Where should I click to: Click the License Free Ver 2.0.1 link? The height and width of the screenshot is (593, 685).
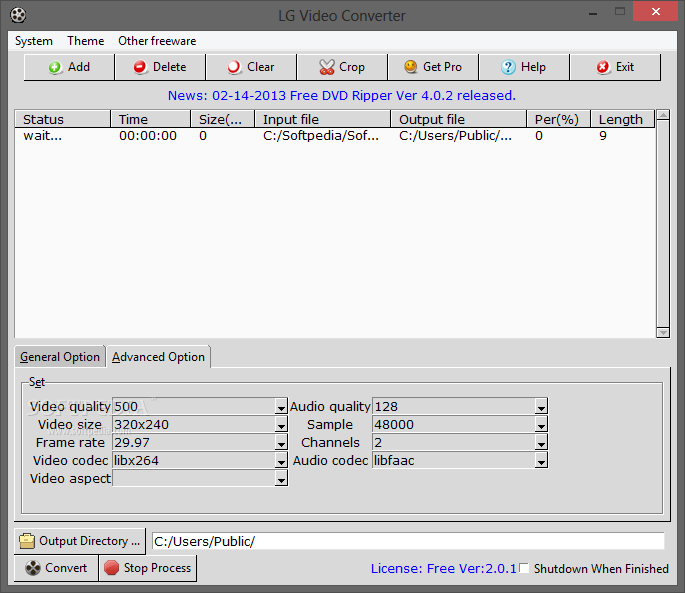click(443, 569)
